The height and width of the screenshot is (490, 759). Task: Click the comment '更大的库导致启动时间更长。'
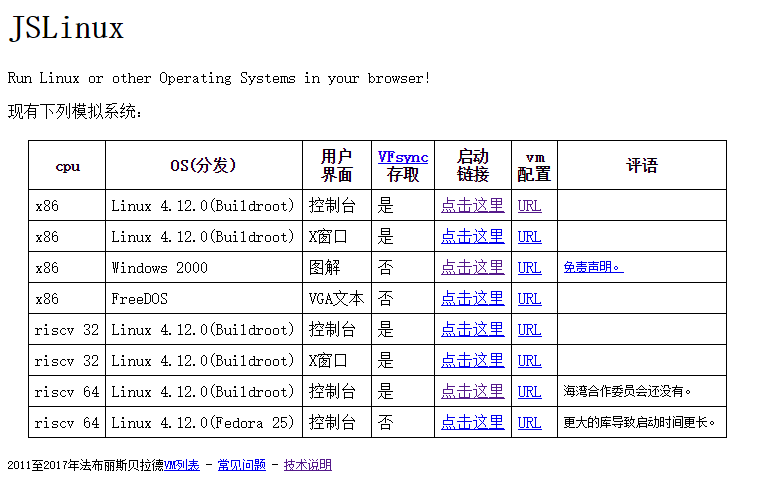pyautogui.click(x=639, y=422)
